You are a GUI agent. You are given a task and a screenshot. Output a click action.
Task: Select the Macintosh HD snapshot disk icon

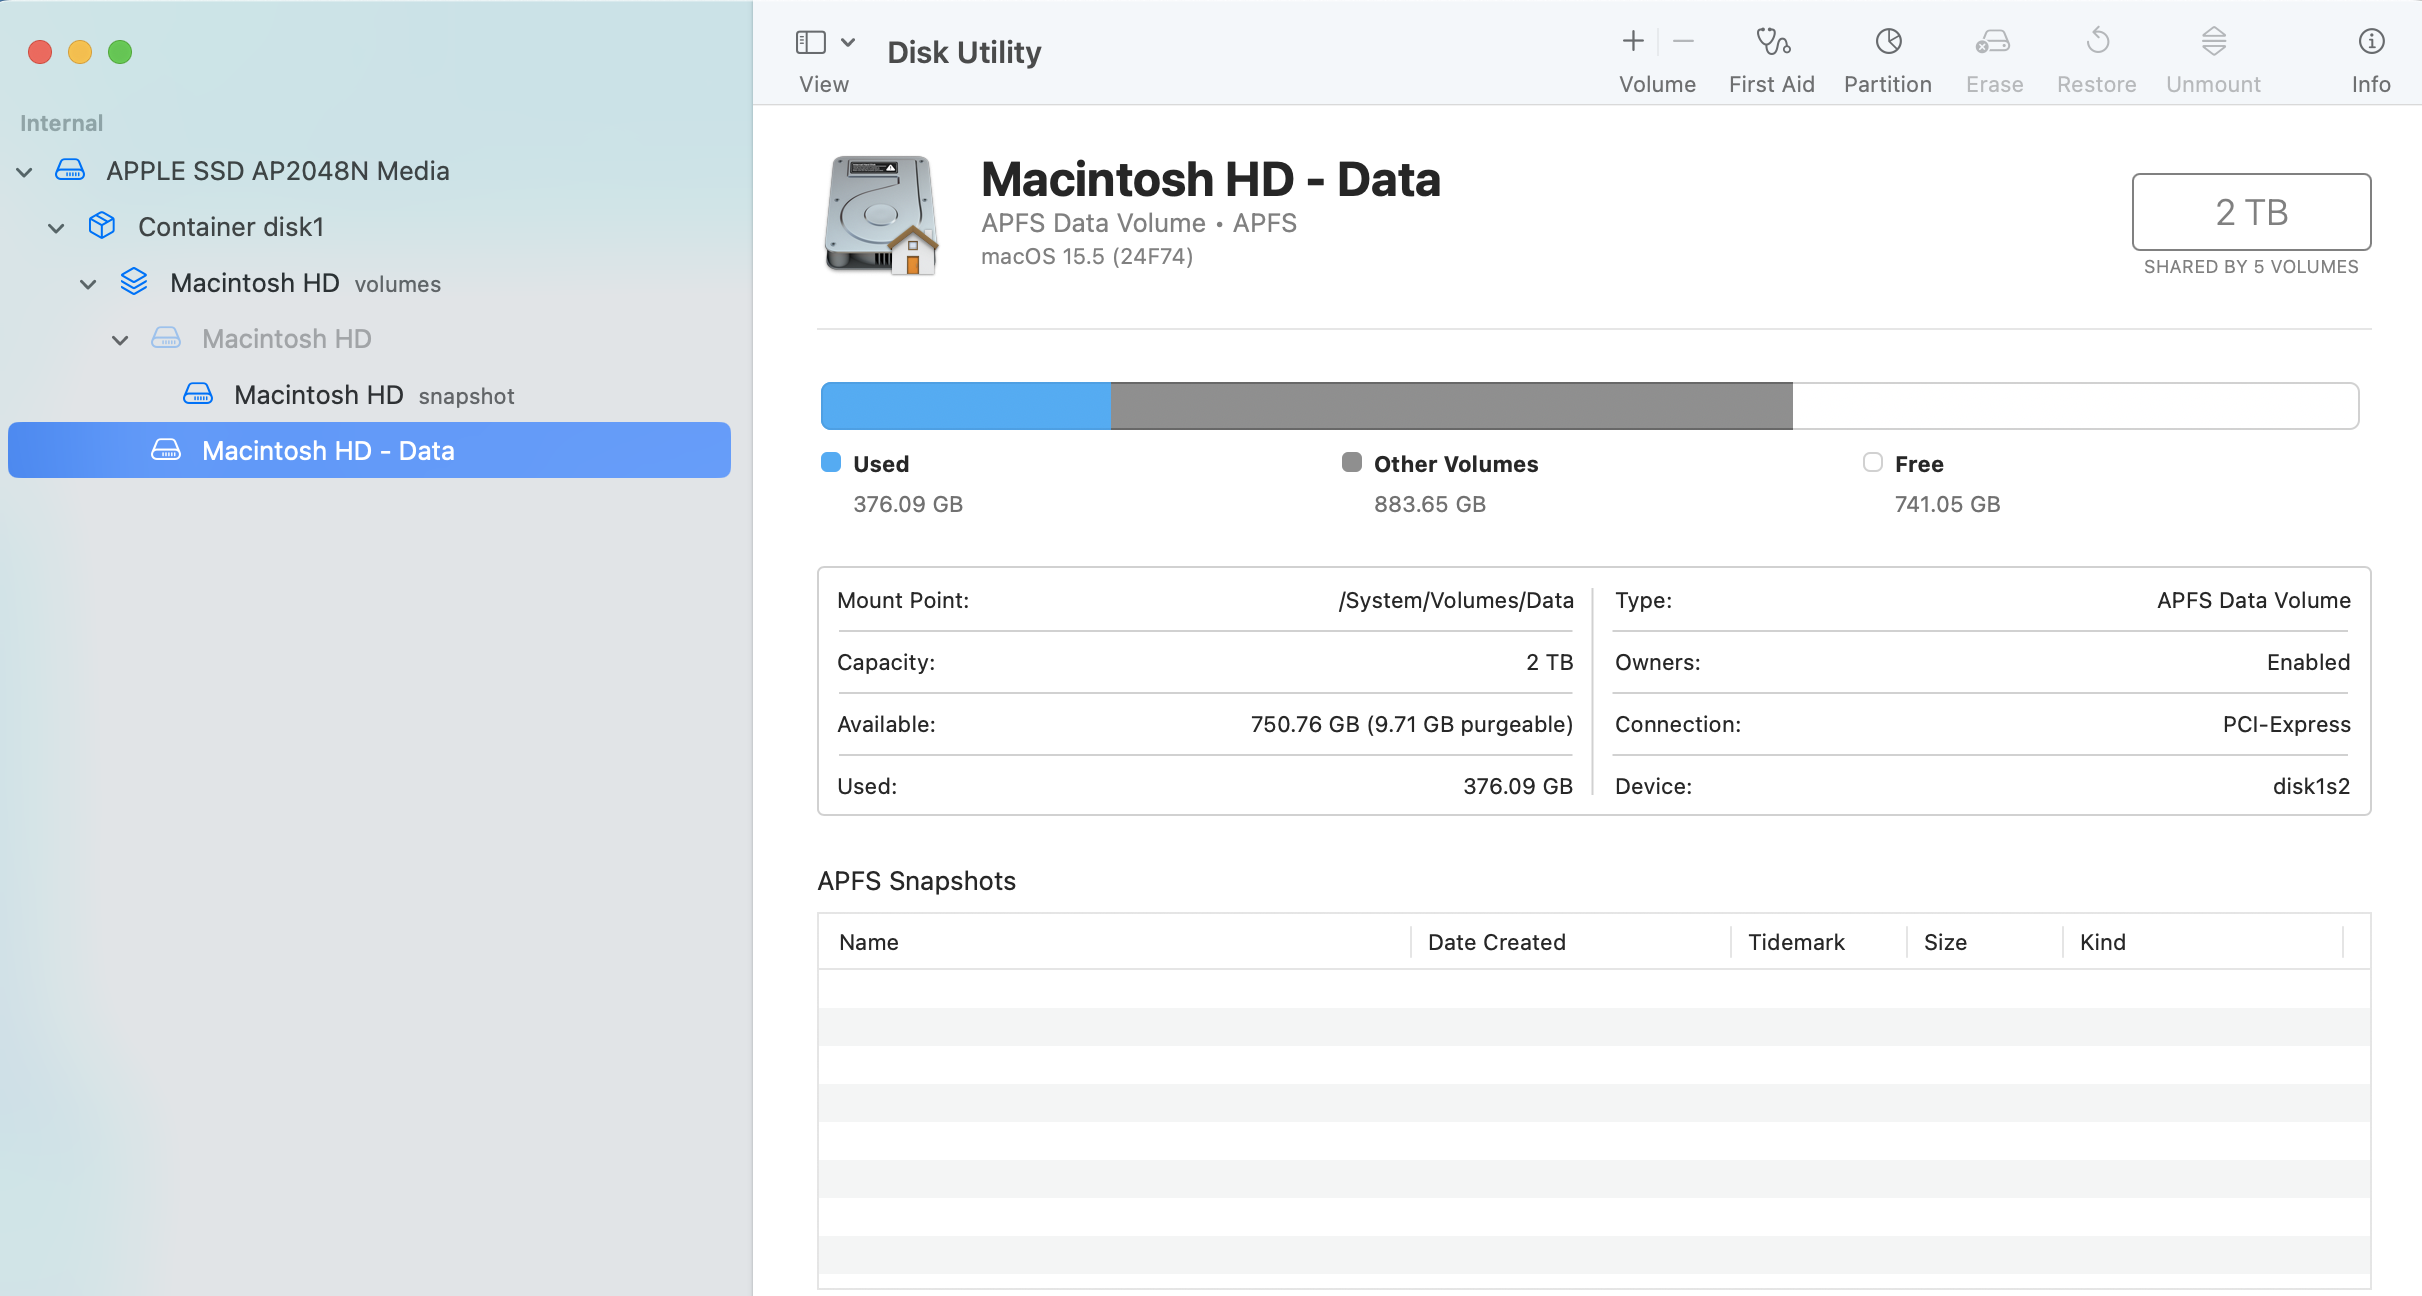(198, 394)
